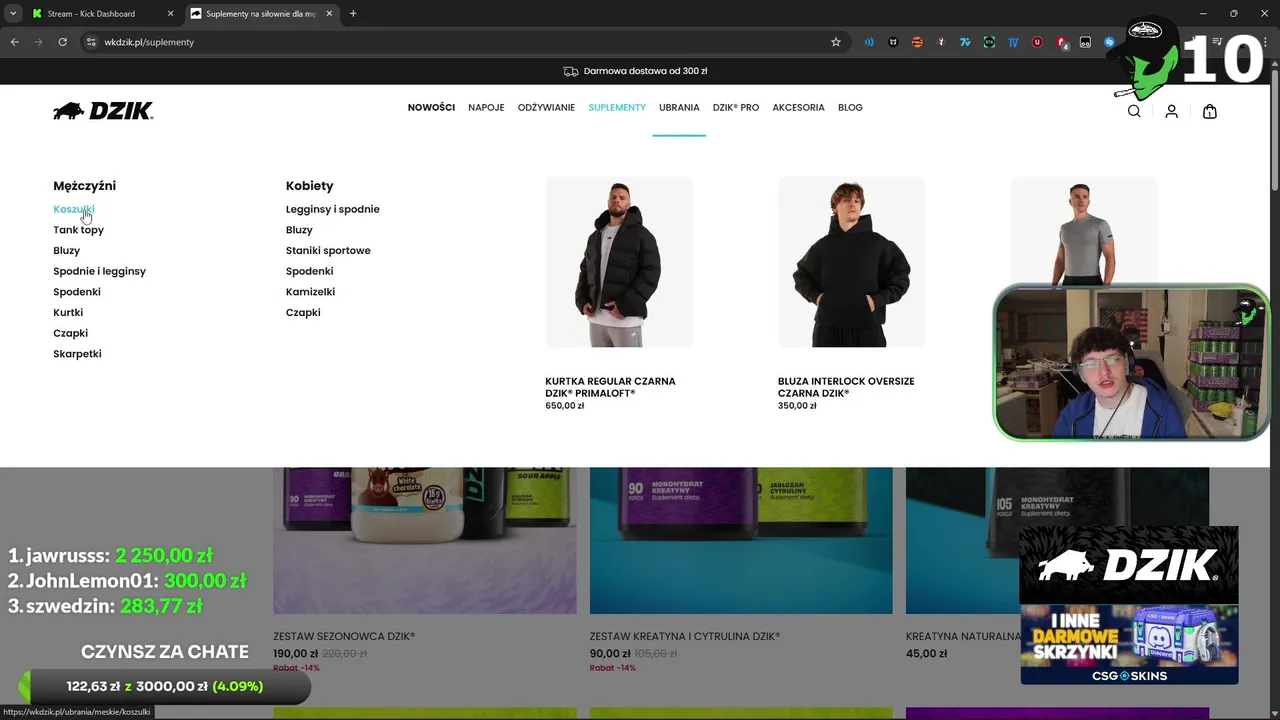Screen dimensions: 1280x720
Task: Open ZESTAW SEZONOWCA DZIK® product title
Action: pos(344,636)
